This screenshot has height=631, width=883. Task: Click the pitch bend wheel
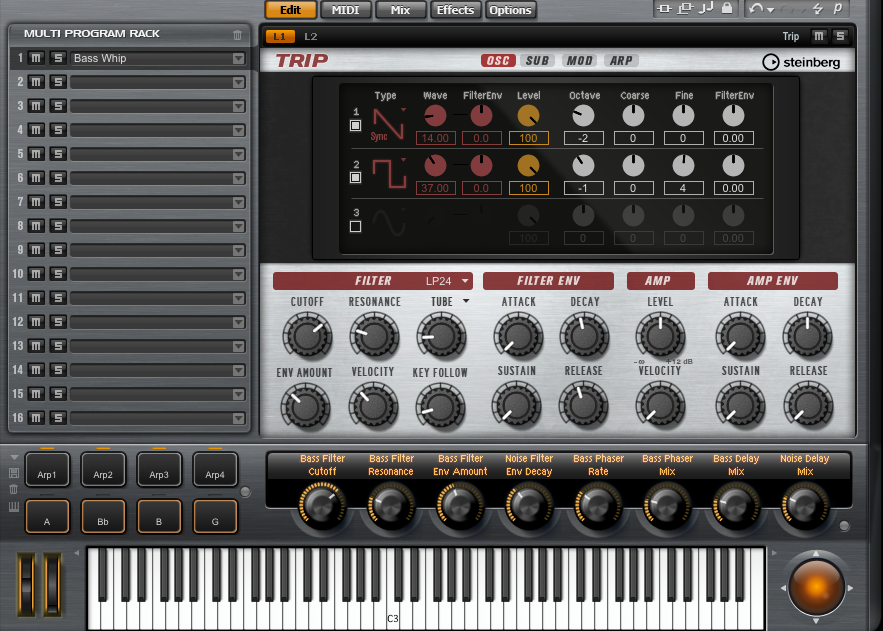coord(26,584)
